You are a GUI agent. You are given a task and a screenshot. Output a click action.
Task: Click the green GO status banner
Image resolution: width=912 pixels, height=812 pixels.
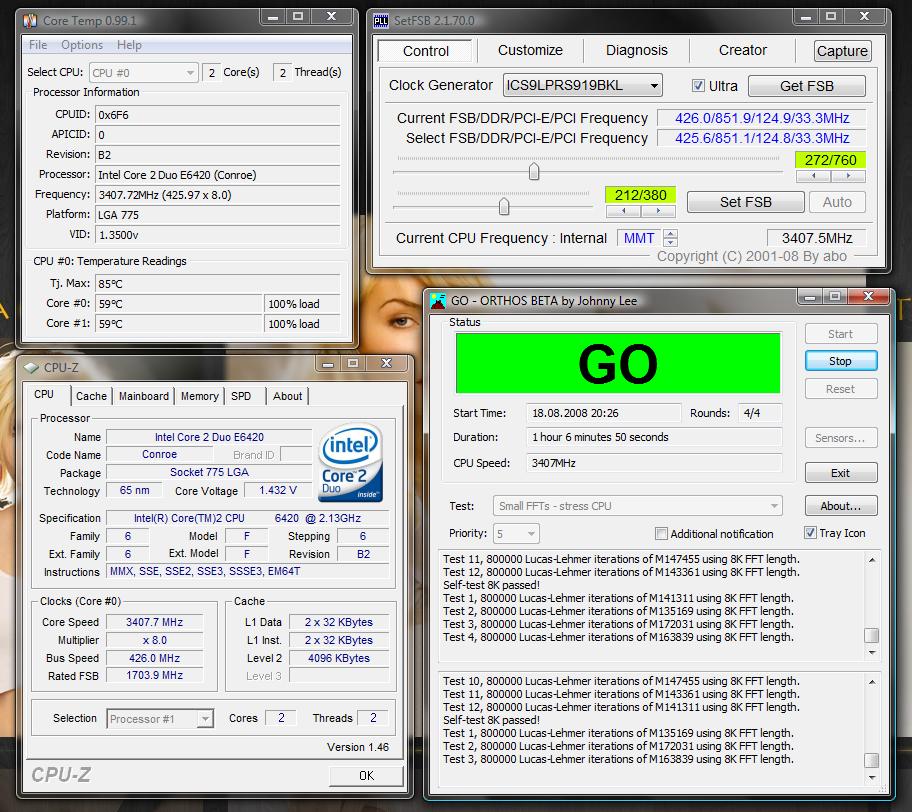click(x=618, y=364)
